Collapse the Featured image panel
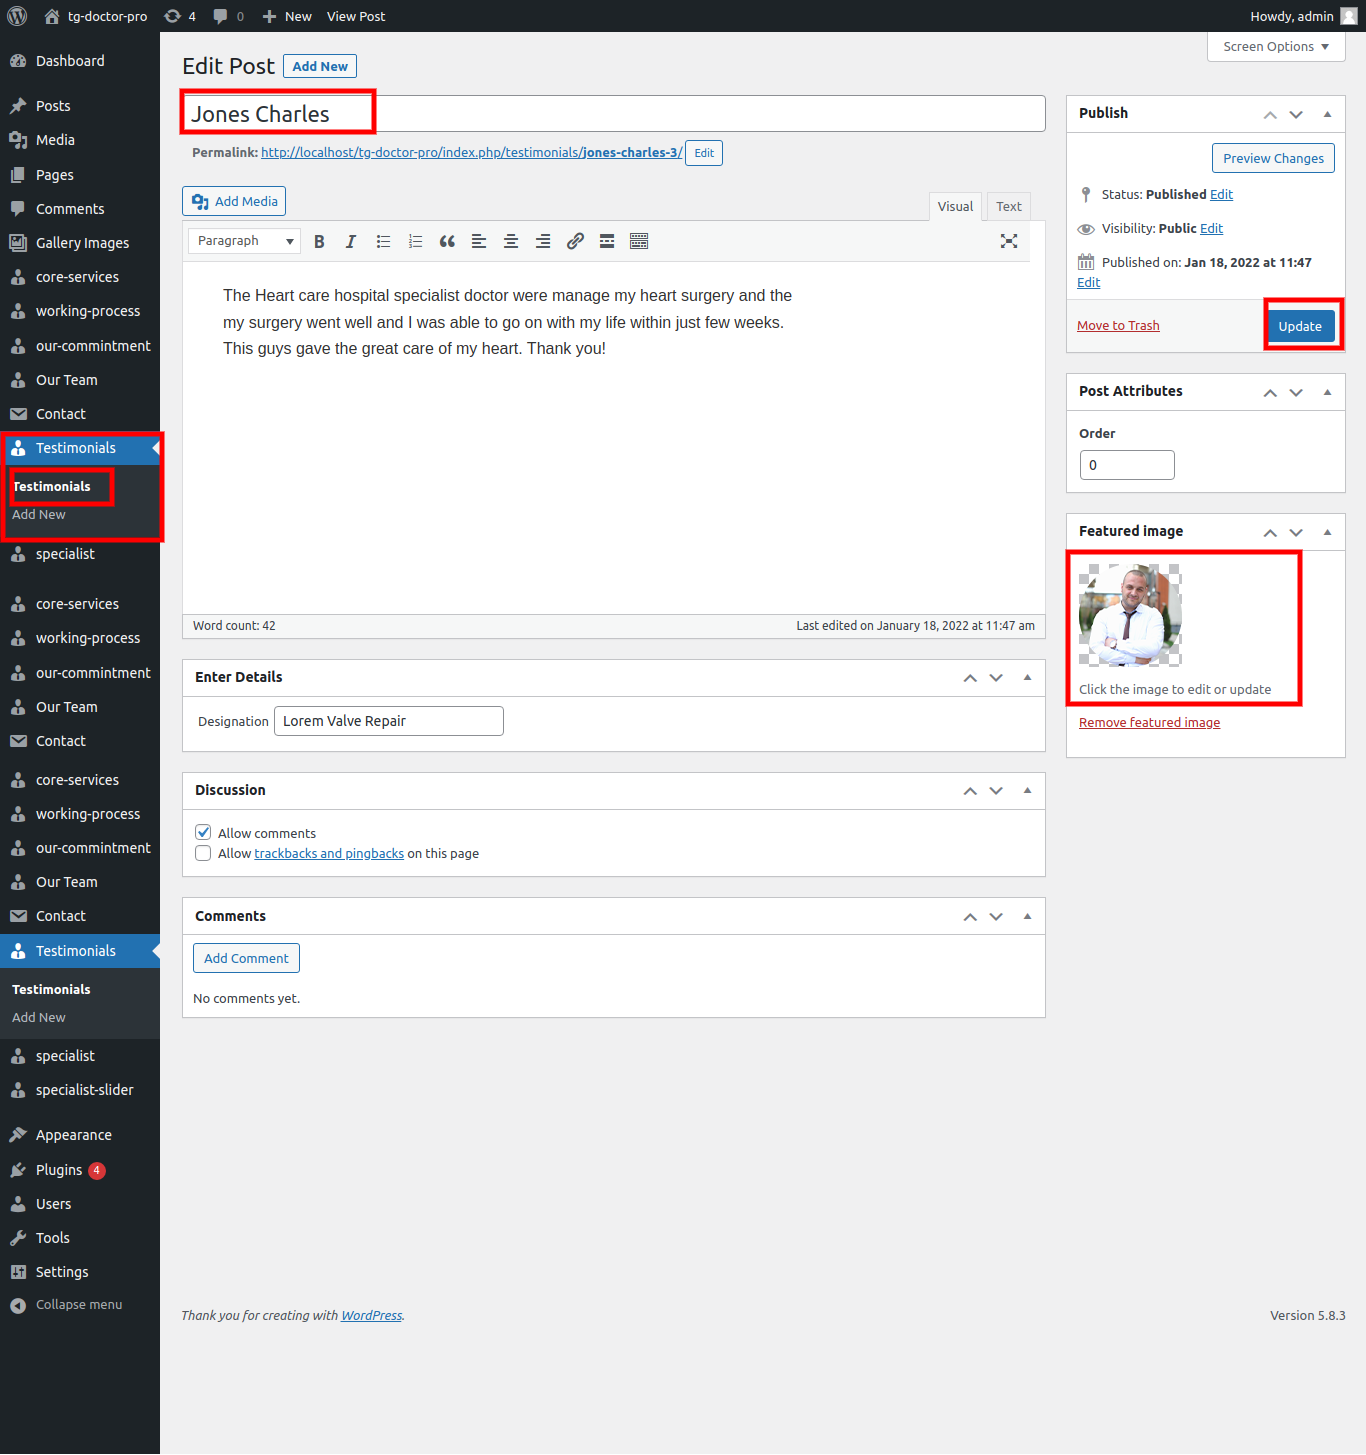 click(1327, 532)
